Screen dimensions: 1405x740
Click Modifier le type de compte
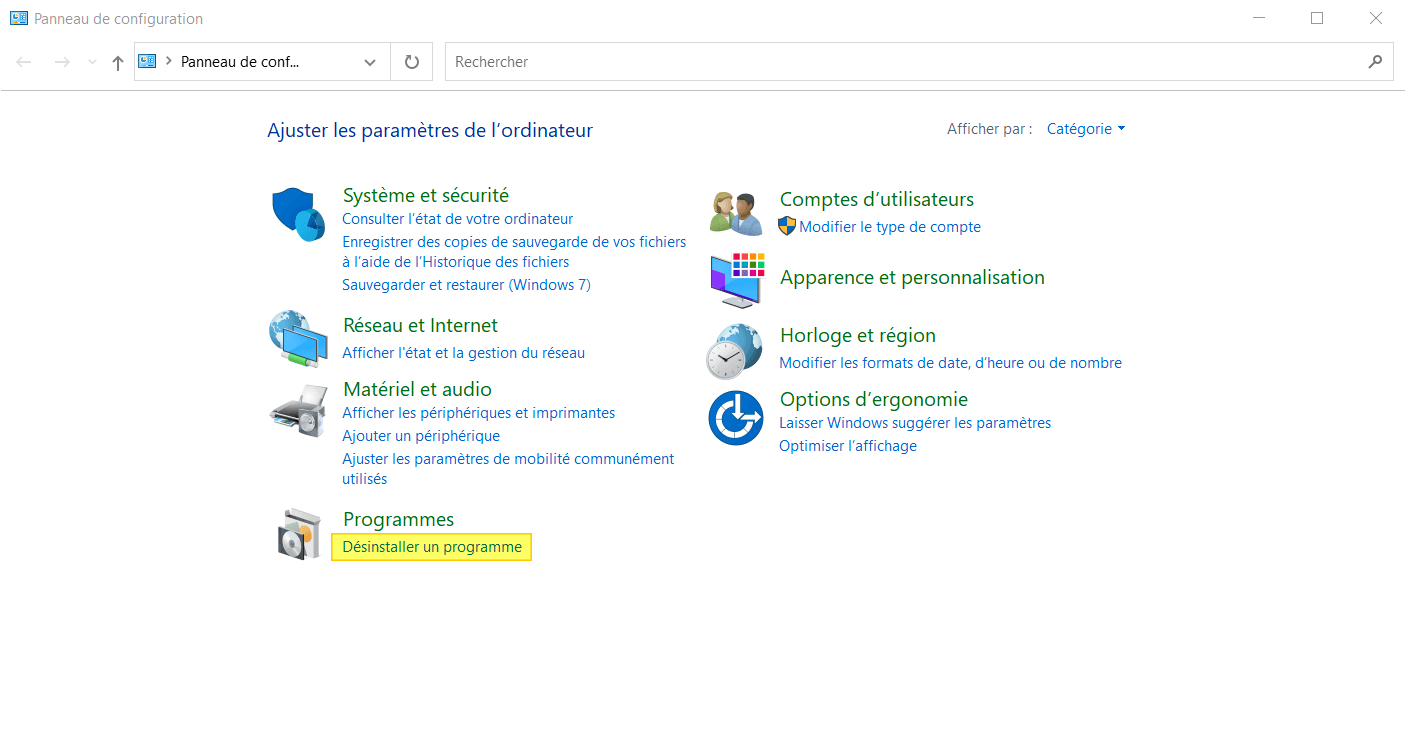(x=890, y=227)
